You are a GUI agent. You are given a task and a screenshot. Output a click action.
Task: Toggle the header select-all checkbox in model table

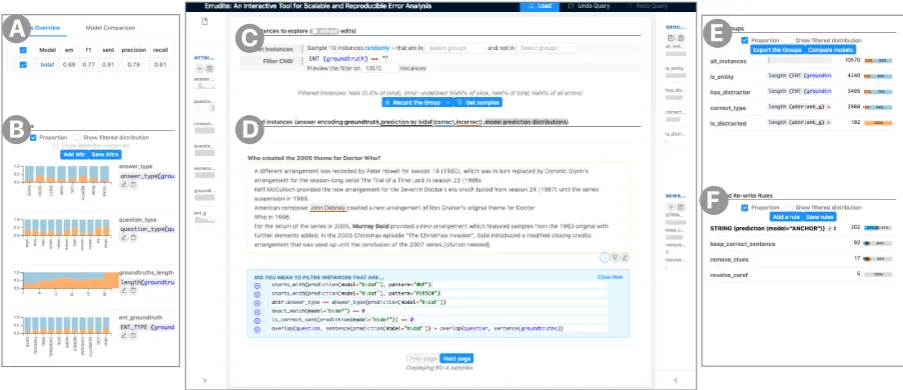coord(22,50)
